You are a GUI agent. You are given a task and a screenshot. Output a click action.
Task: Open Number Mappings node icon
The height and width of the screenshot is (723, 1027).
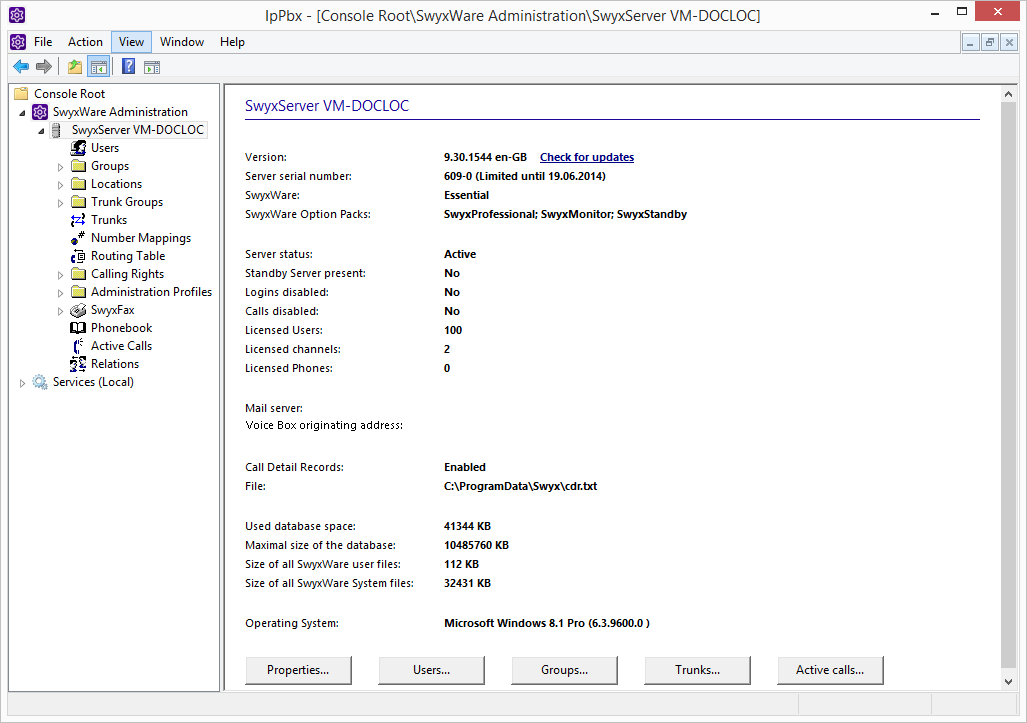click(78, 238)
